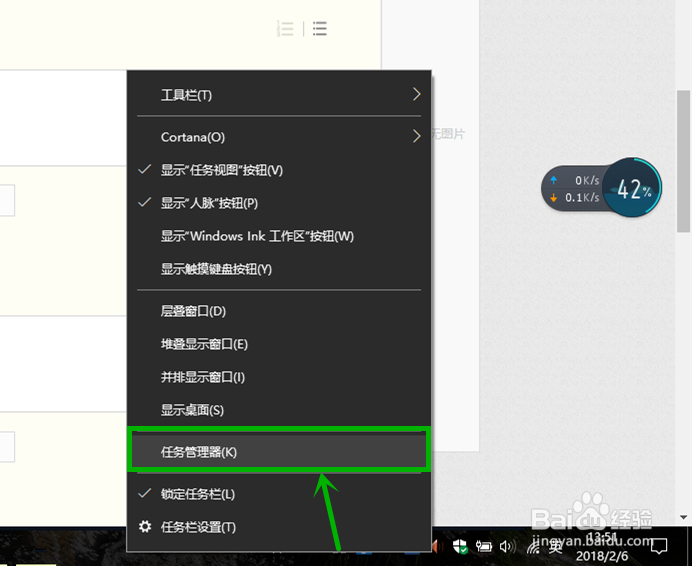Click the 42% memory usage circle widget
The height and width of the screenshot is (566, 692).
[x=632, y=188]
